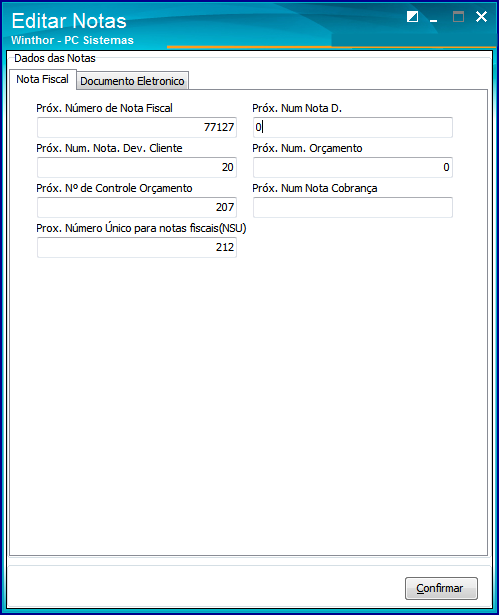Focus the Próx. Número de Nota Fiscal field
The width and height of the screenshot is (499, 615).
[x=137, y=127]
